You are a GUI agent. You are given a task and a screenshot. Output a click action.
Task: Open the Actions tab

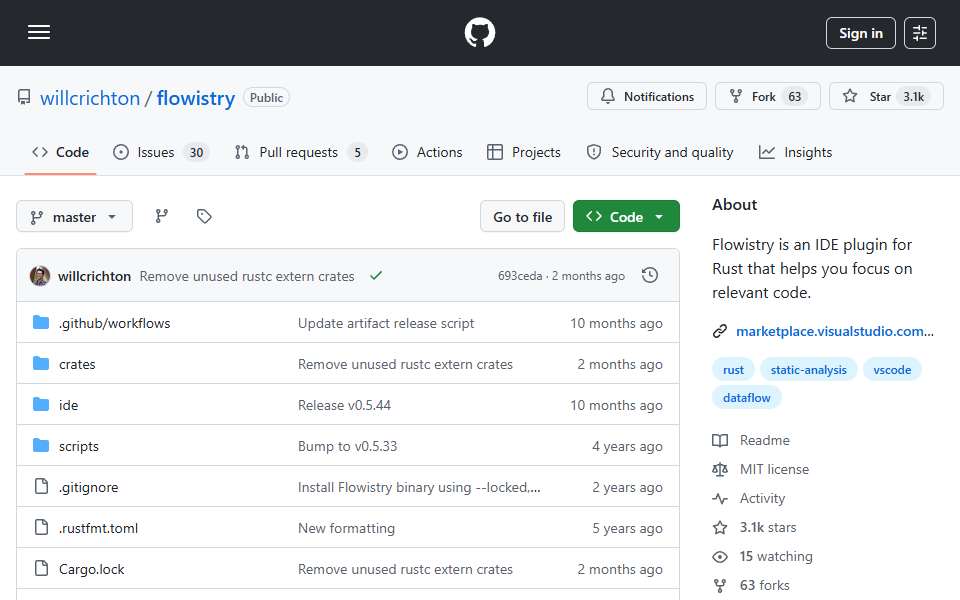[427, 152]
